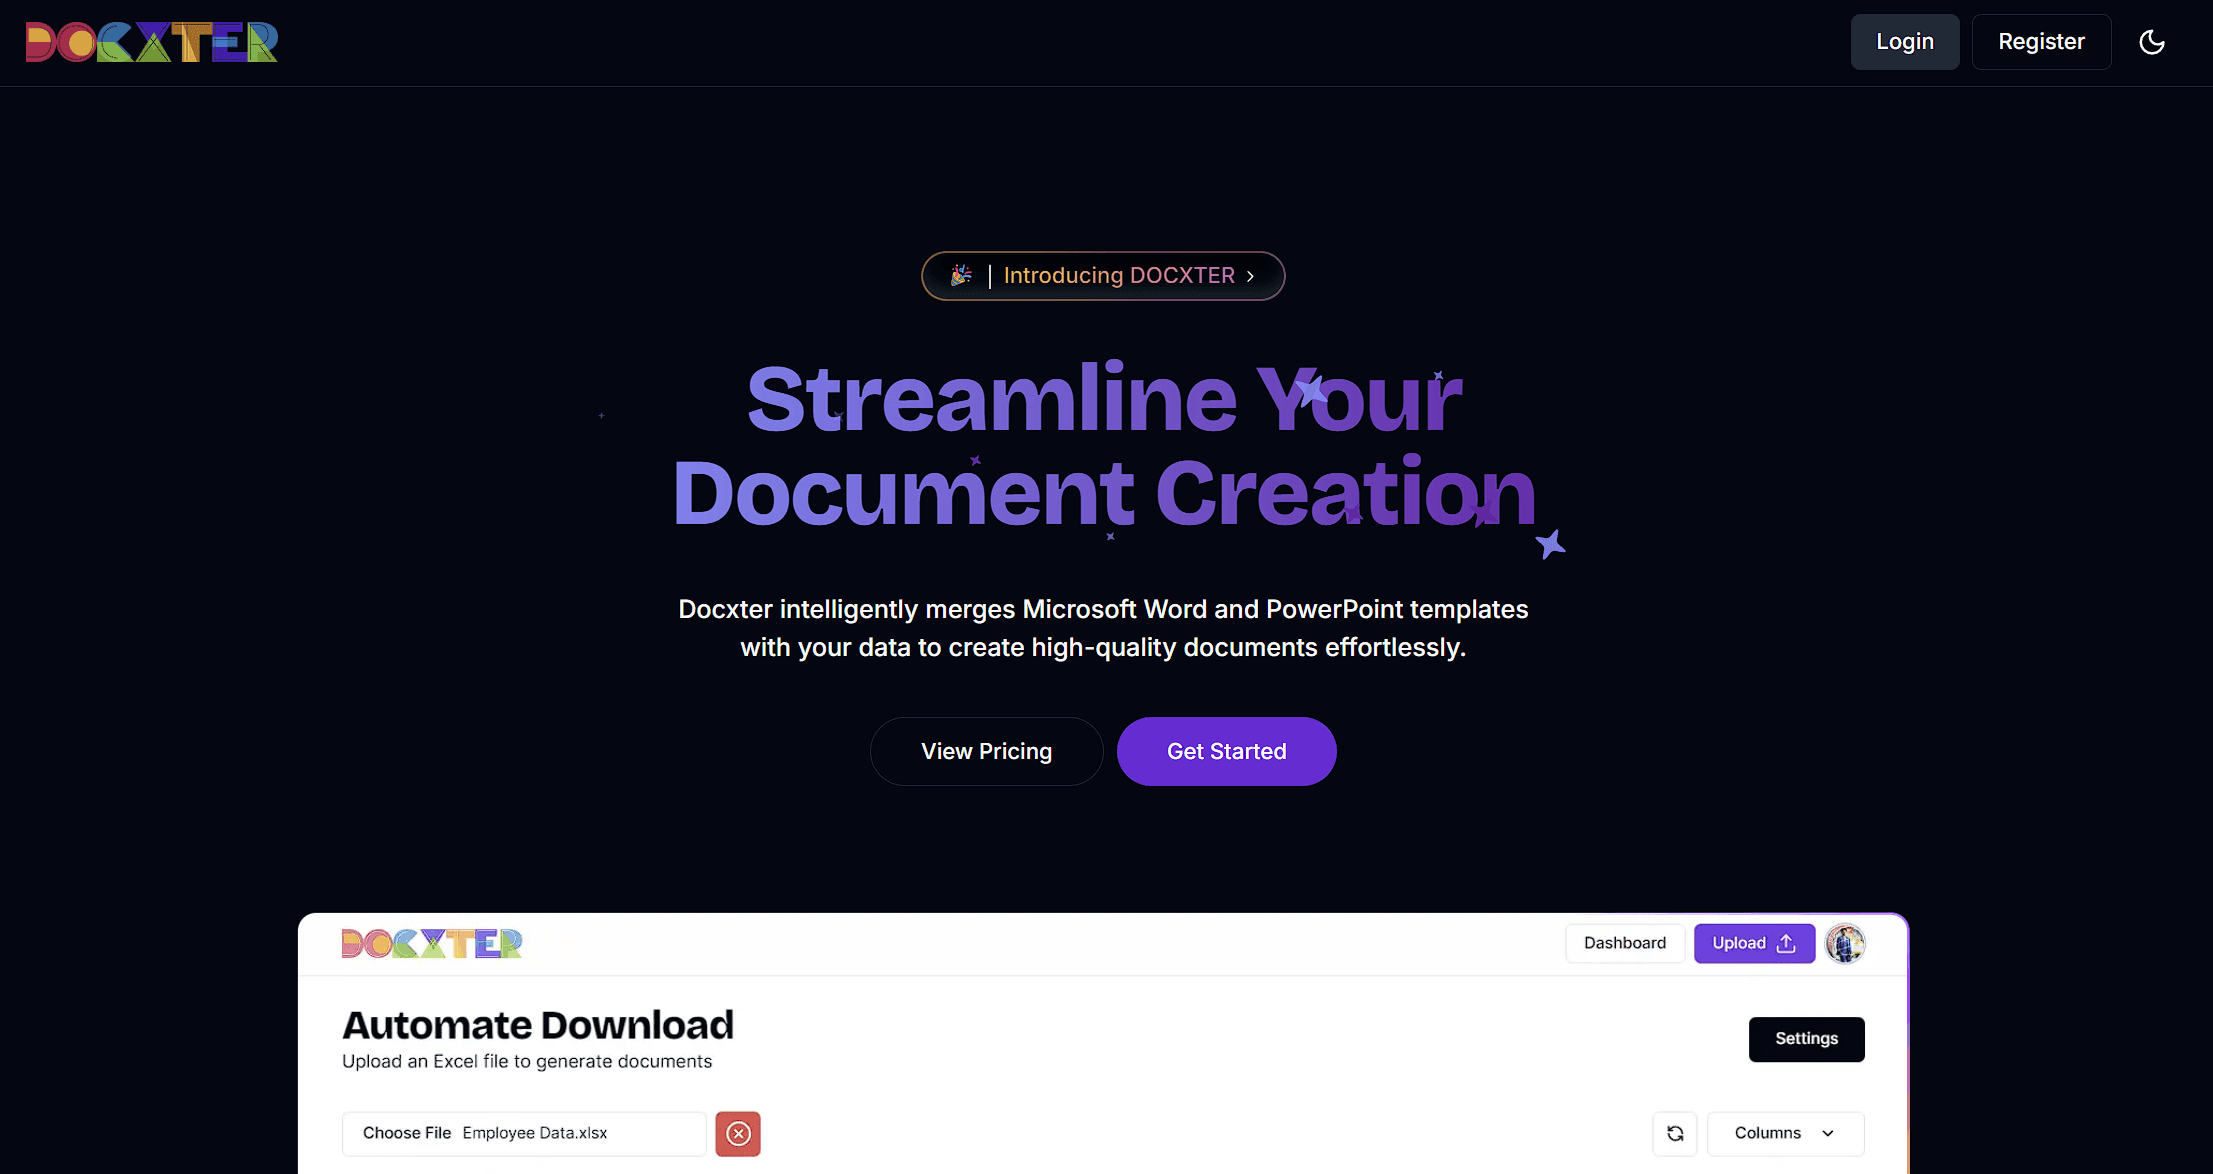Toggle dark mode moon icon

(2151, 42)
